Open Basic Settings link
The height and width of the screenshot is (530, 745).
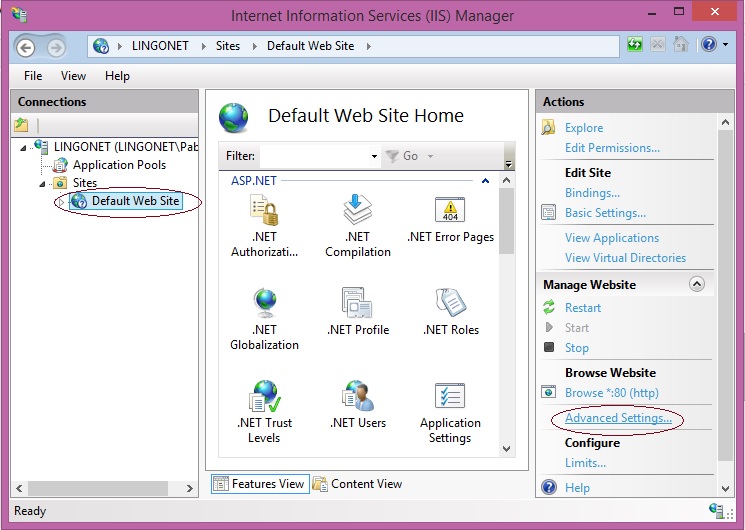pyautogui.click(x=605, y=213)
